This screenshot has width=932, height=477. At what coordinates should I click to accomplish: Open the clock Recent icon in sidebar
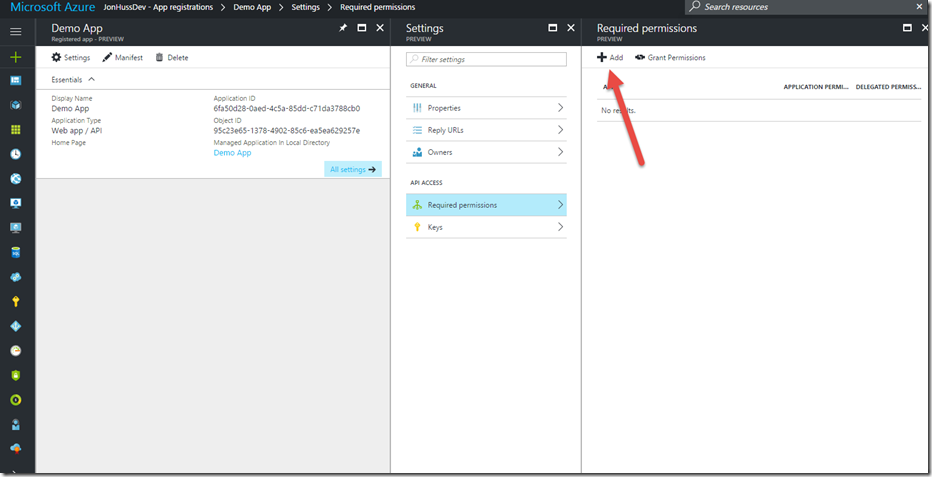(16, 154)
